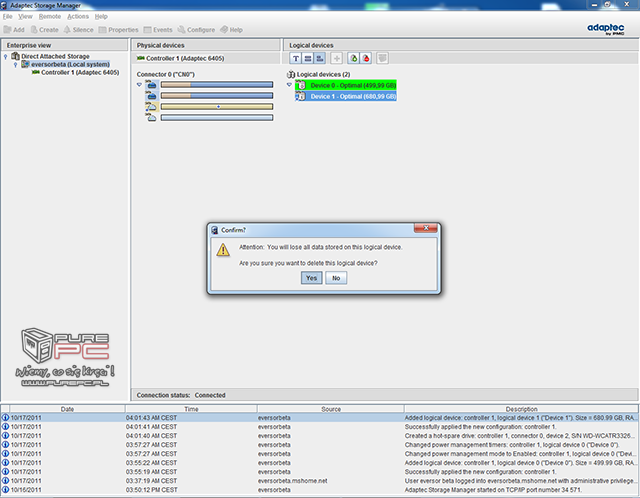Click the Help toolbar button with book icon

click(231, 30)
